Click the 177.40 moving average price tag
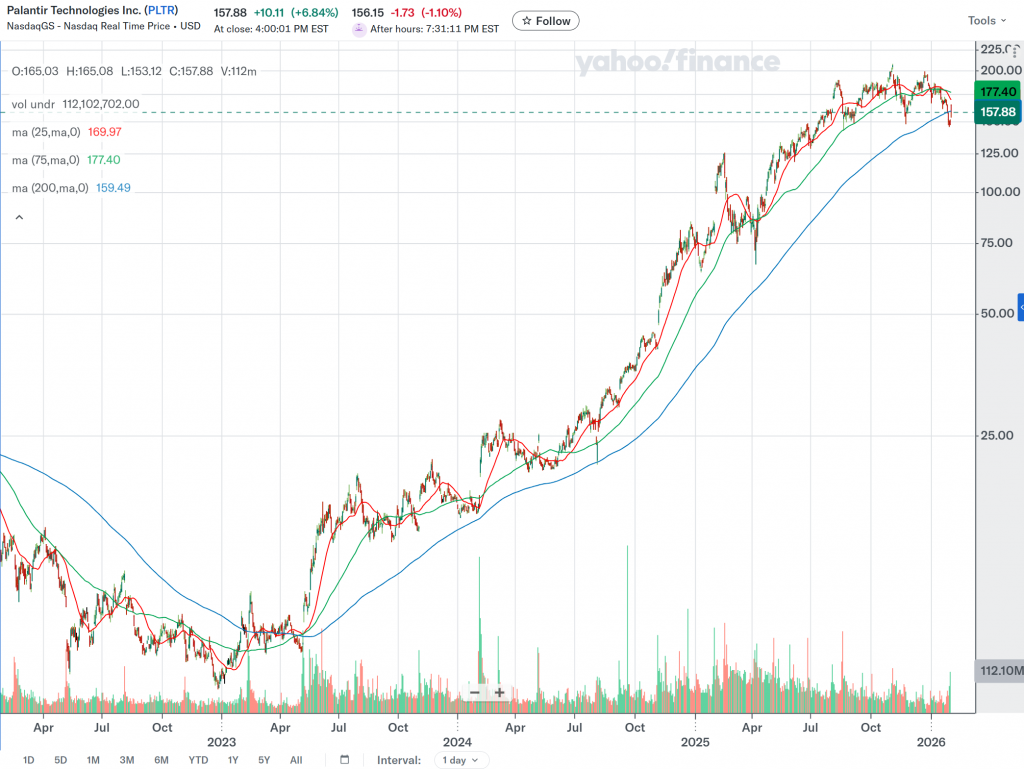 [x=998, y=91]
